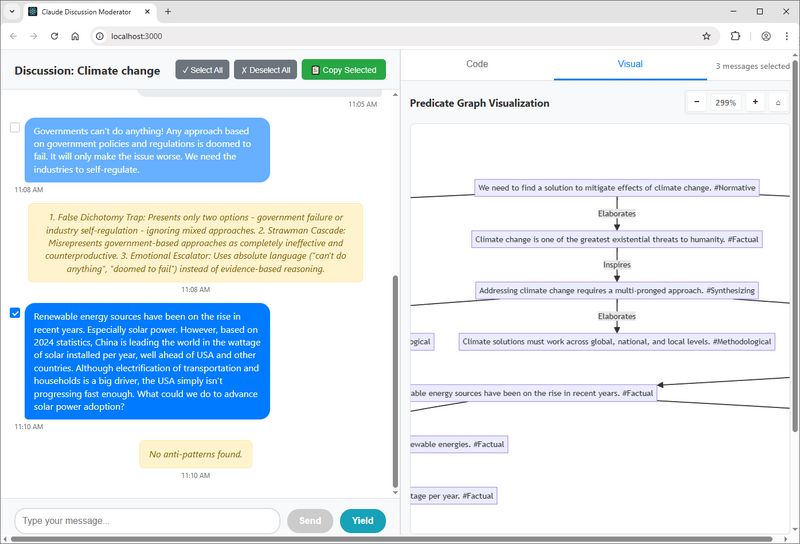Click the browser forward arrow
The image size is (800, 544).
(34, 36)
